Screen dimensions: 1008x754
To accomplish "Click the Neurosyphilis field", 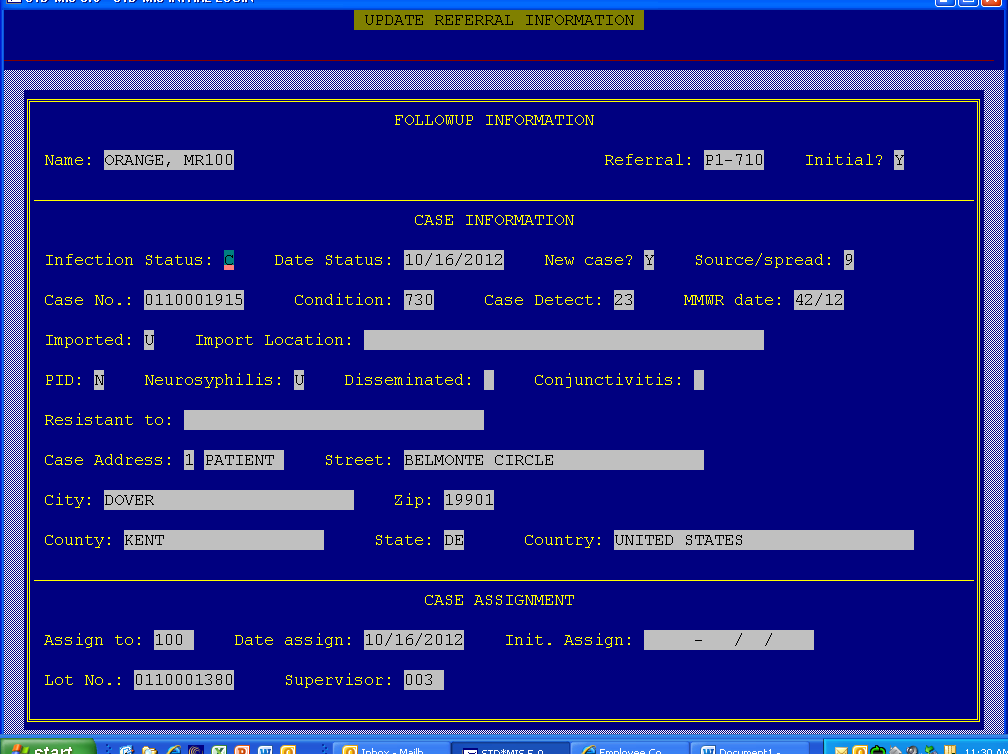I will [299, 380].
